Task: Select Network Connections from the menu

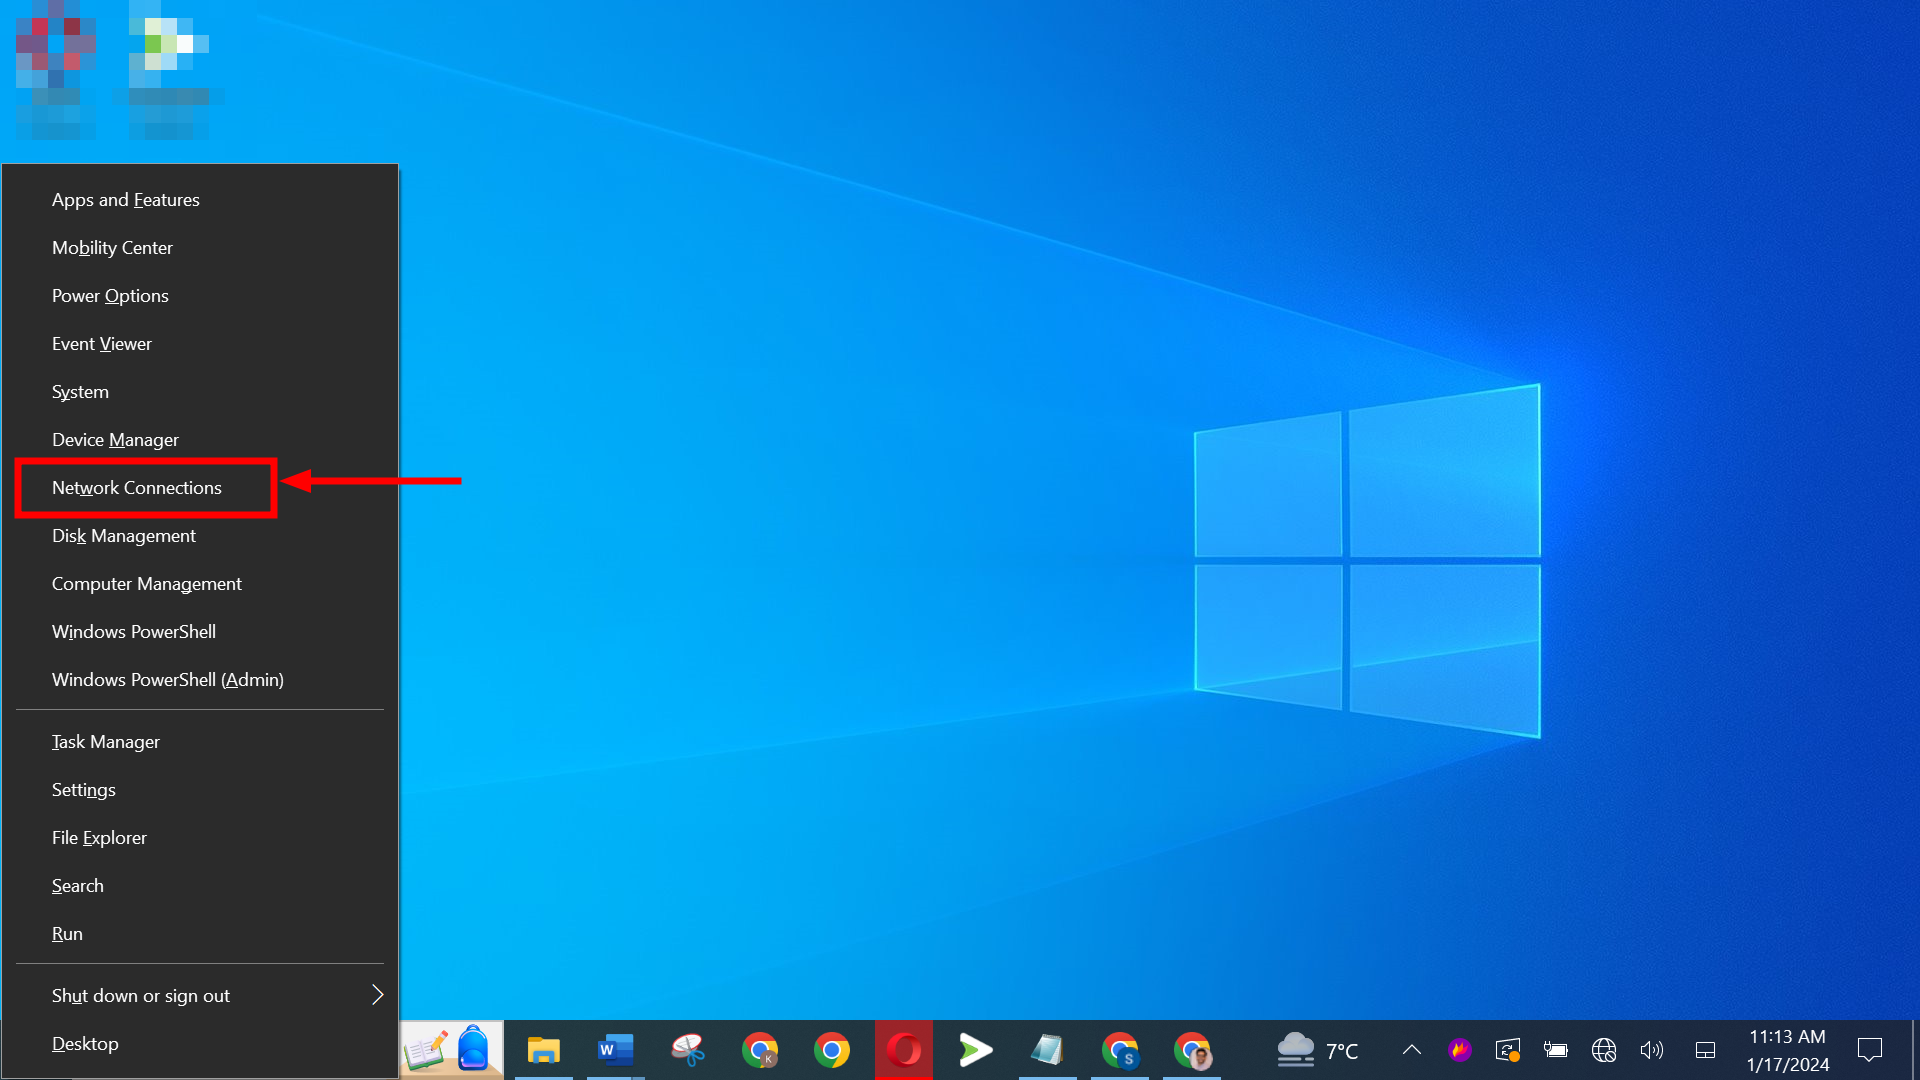Action: 136,487
